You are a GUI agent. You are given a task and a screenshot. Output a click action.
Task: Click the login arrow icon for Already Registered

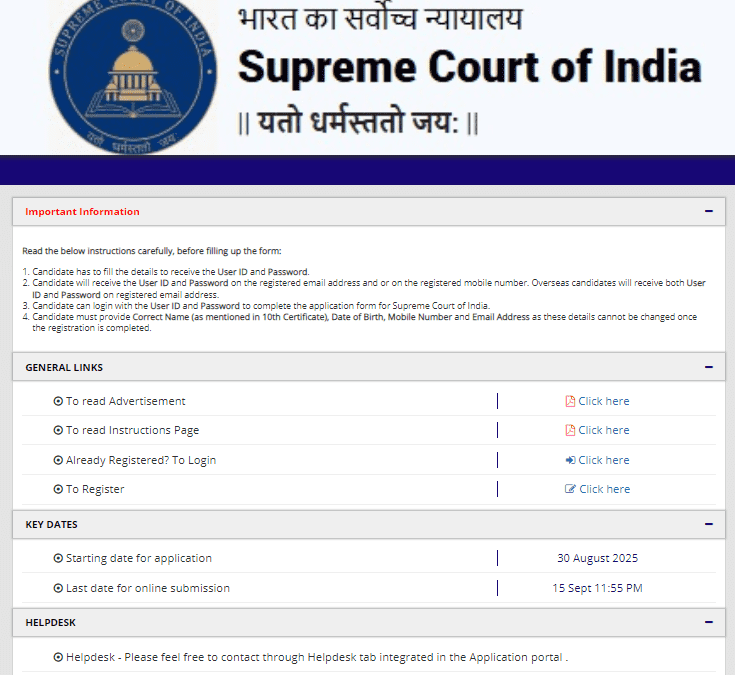pos(570,460)
